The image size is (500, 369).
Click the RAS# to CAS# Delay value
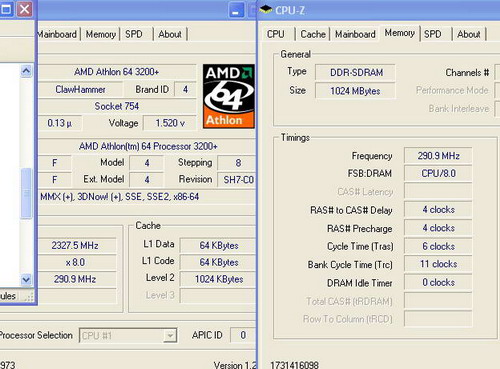click(438, 210)
